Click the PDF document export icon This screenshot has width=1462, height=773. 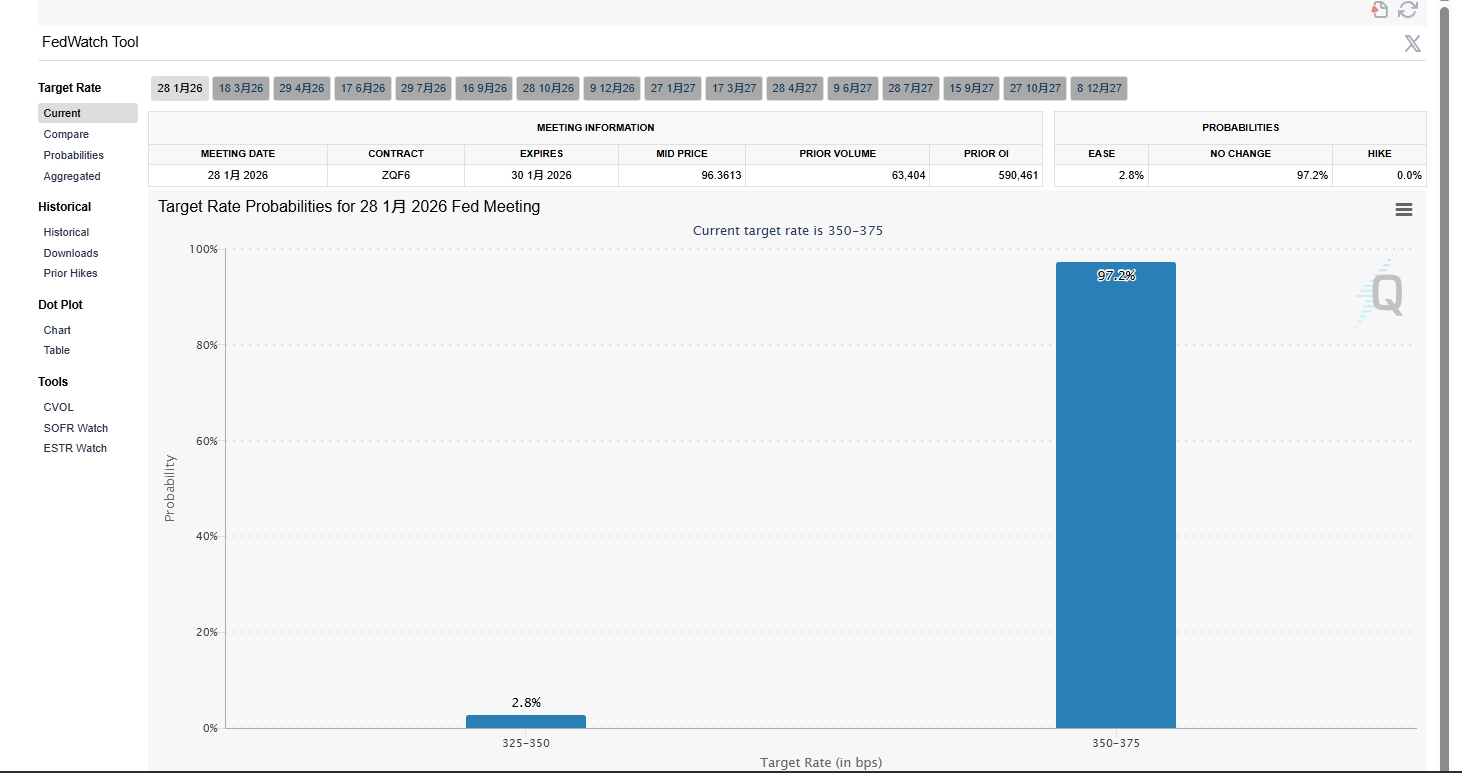1380,10
